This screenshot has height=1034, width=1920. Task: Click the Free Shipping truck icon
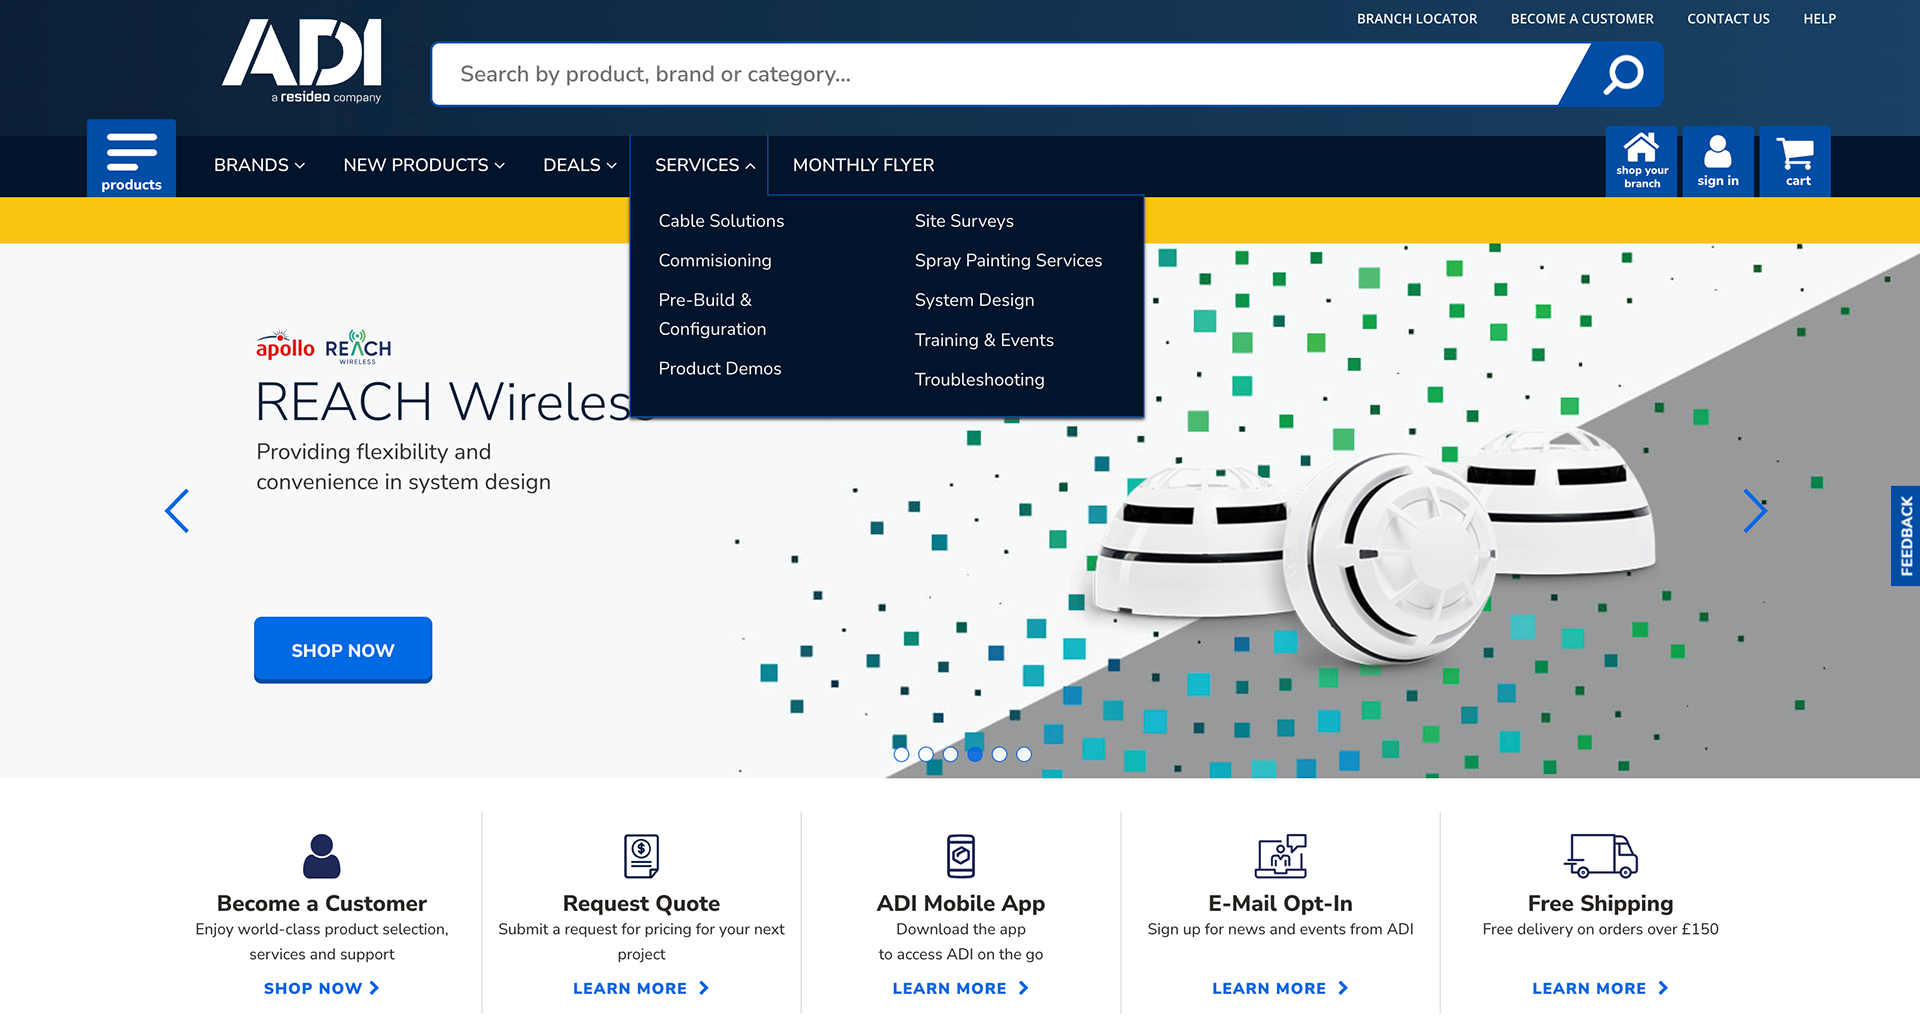pos(1600,856)
